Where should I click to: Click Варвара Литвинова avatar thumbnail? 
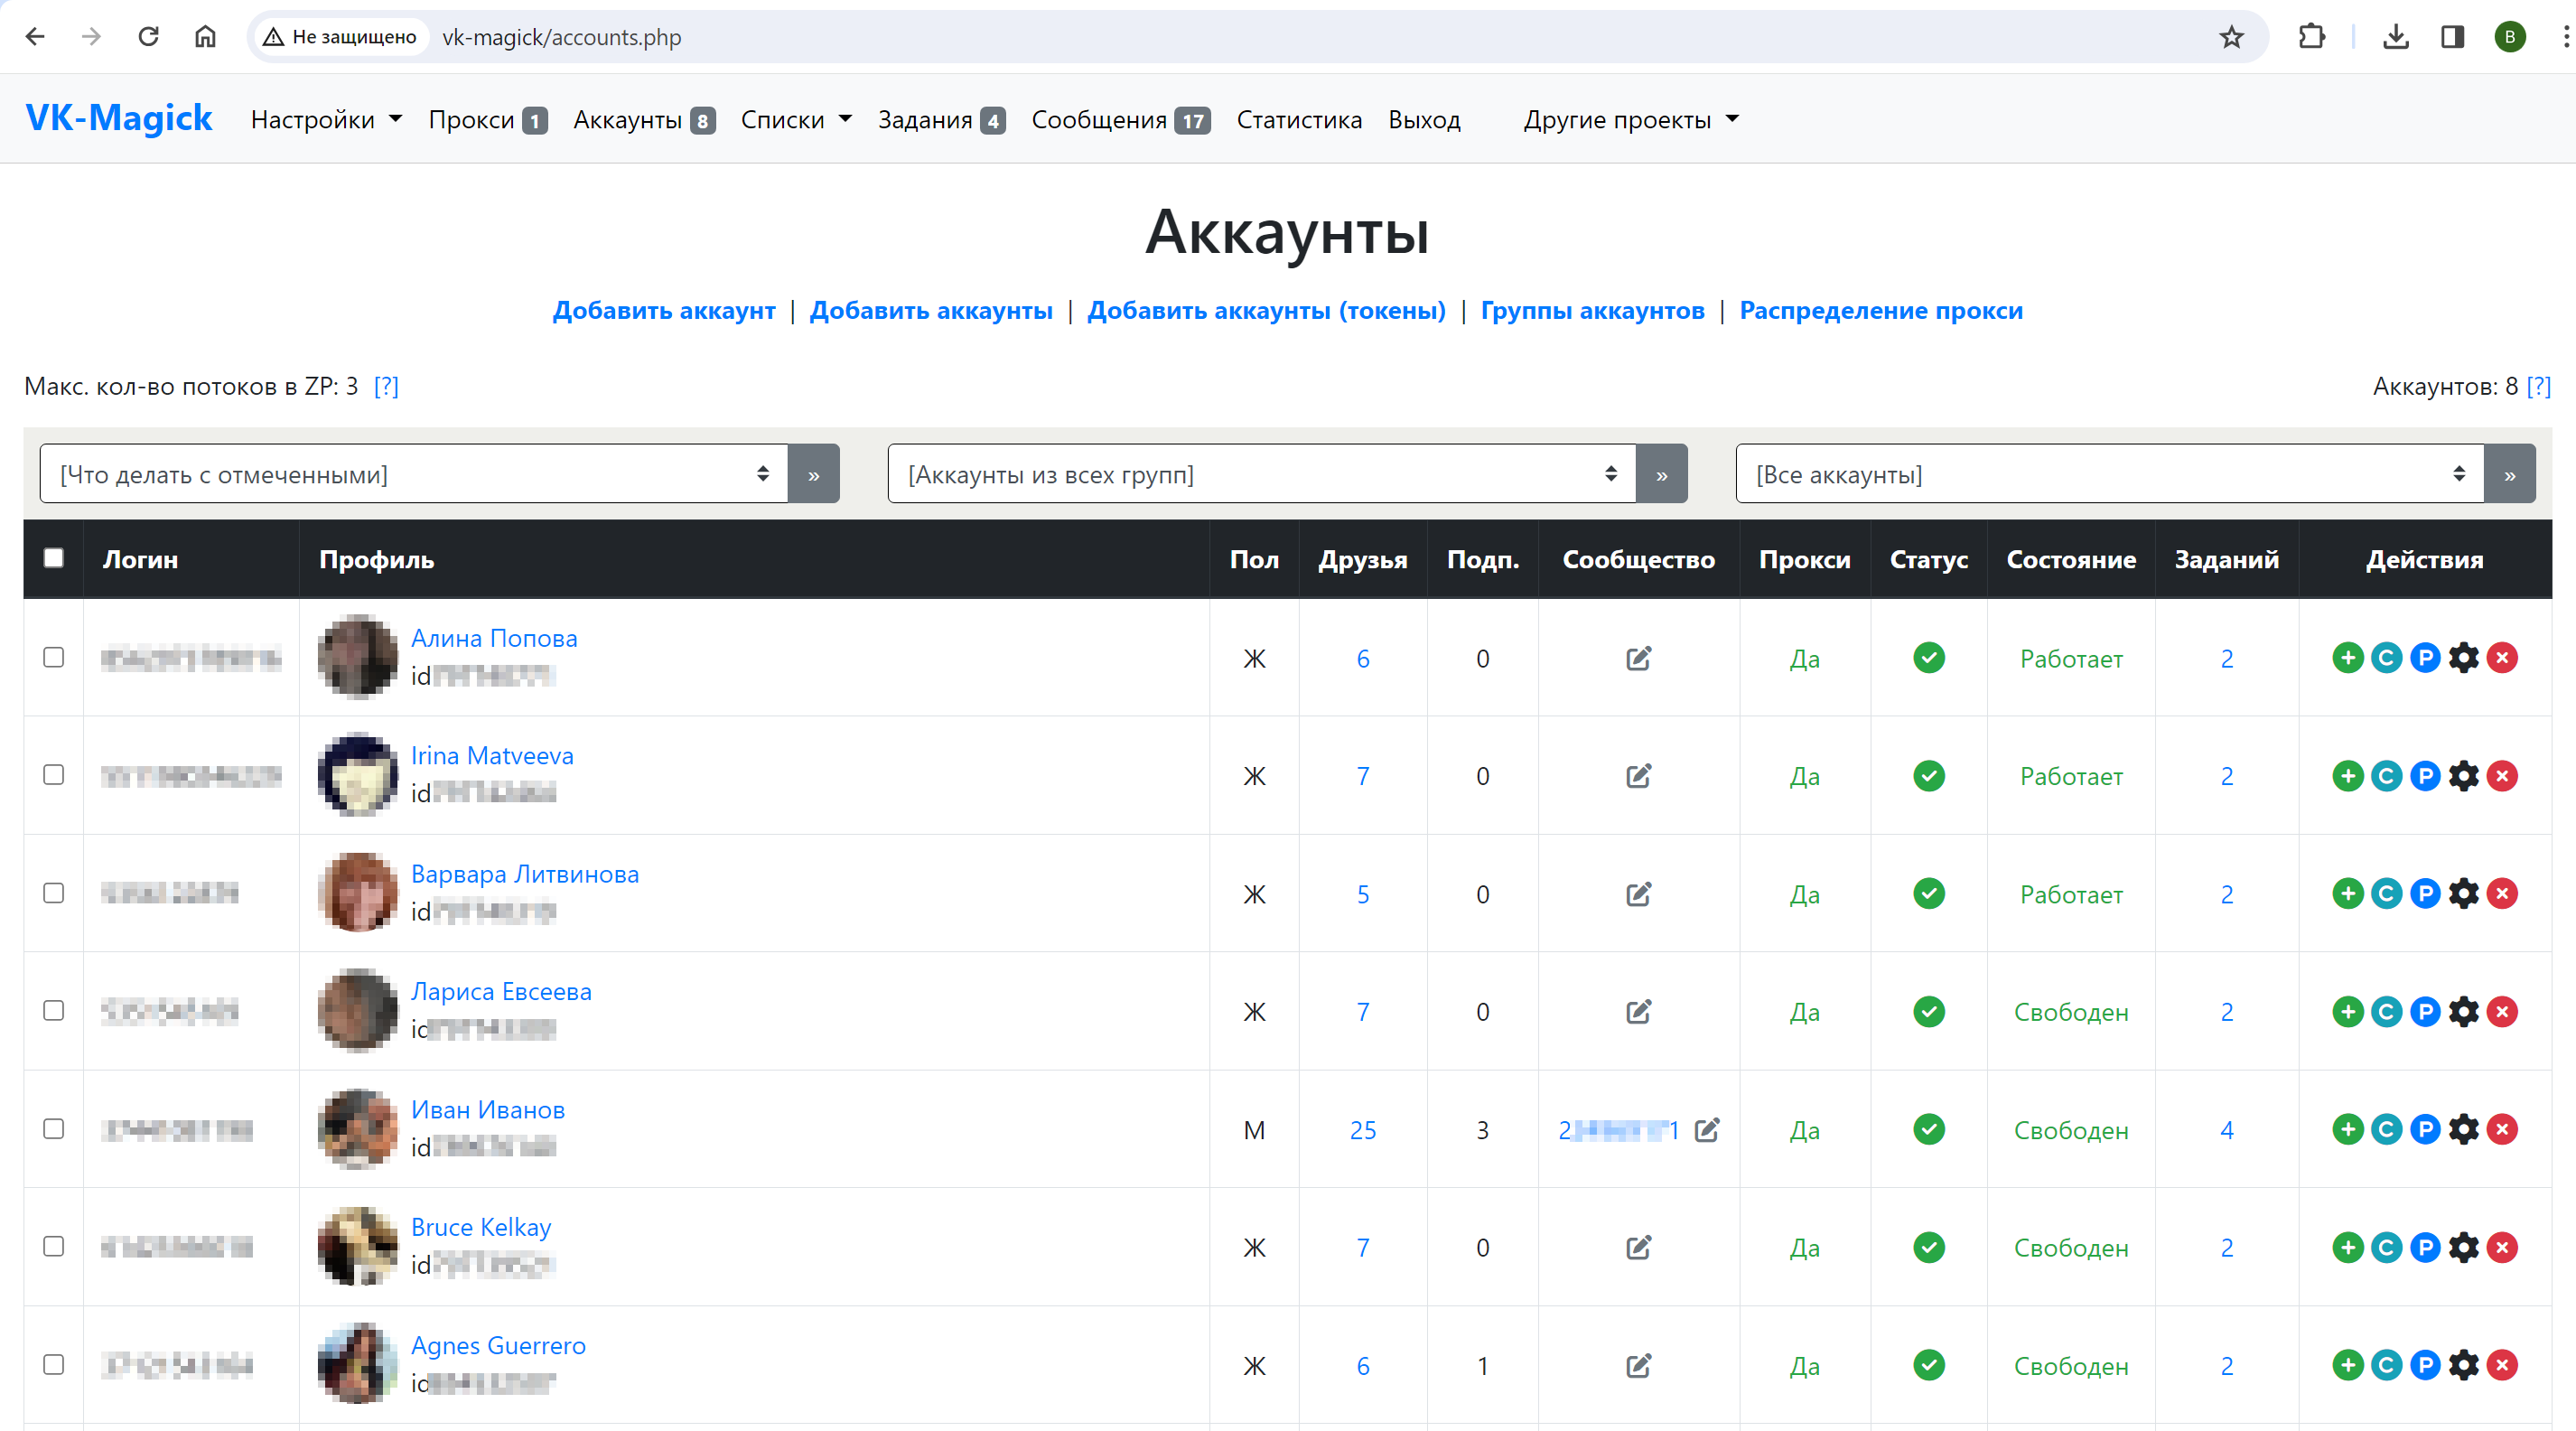coord(357,893)
